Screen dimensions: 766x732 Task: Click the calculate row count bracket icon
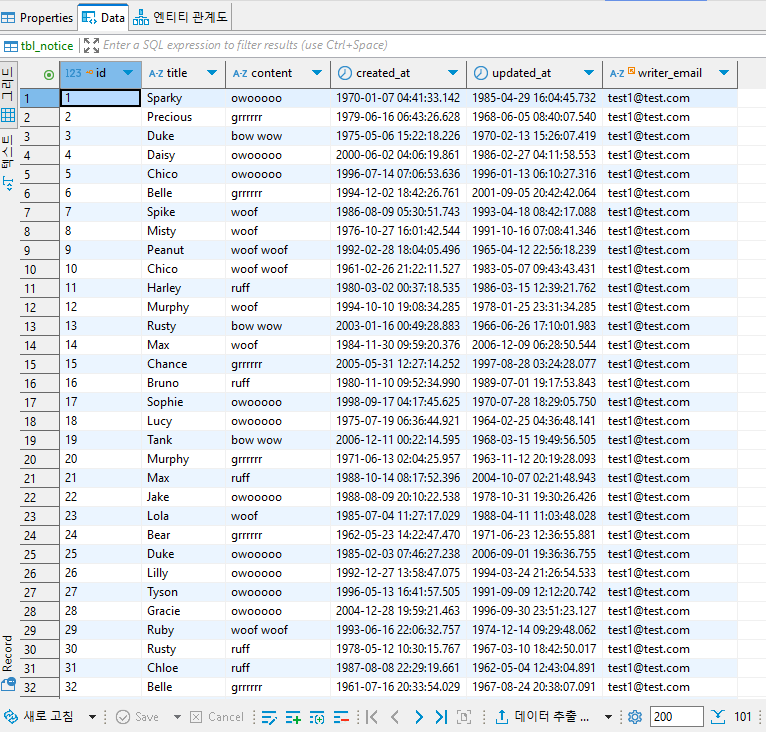tap(464, 717)
